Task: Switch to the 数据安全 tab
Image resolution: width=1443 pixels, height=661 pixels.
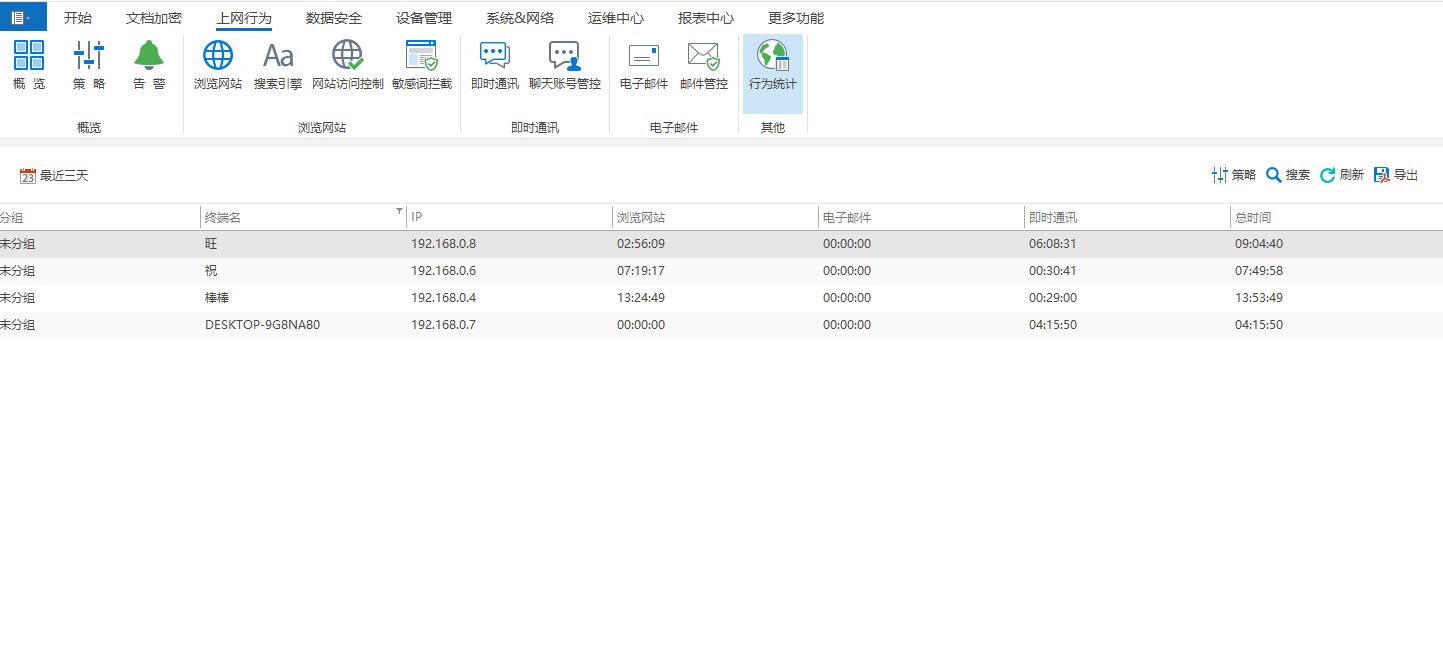Action: click(x=334, y=18)
